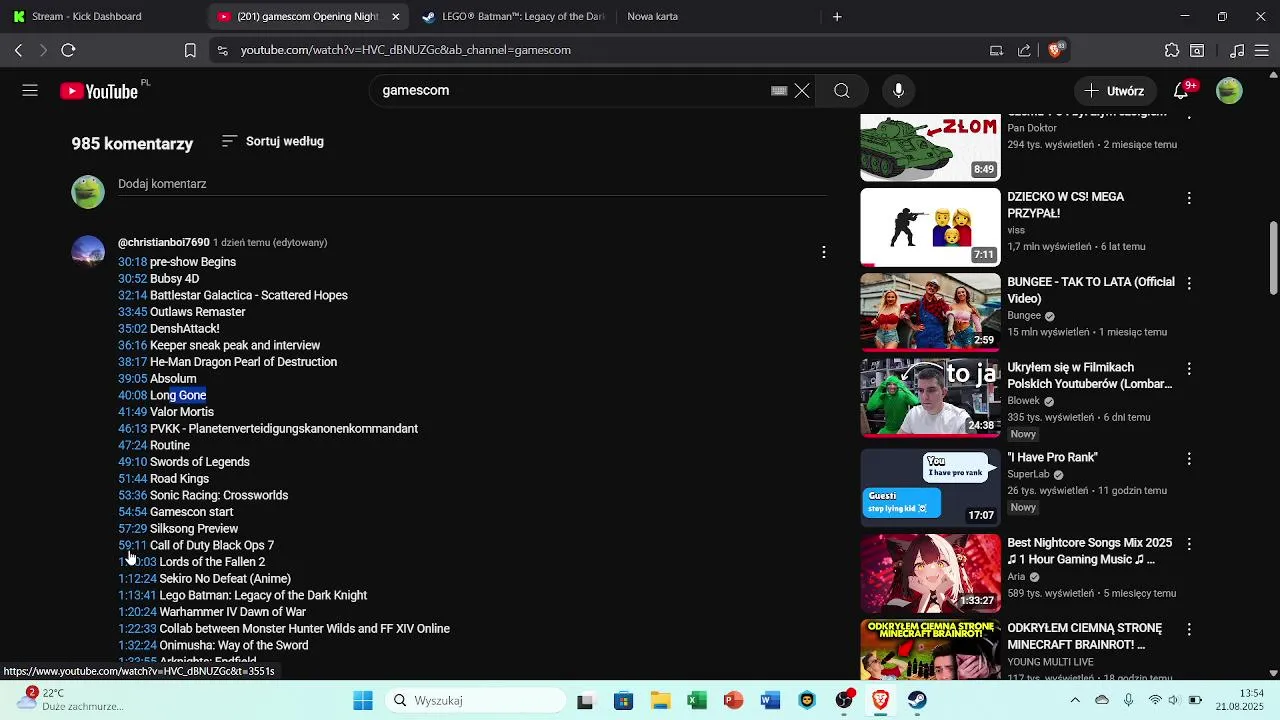Jump to 59:11 Call of Duty timestamp

132,545
